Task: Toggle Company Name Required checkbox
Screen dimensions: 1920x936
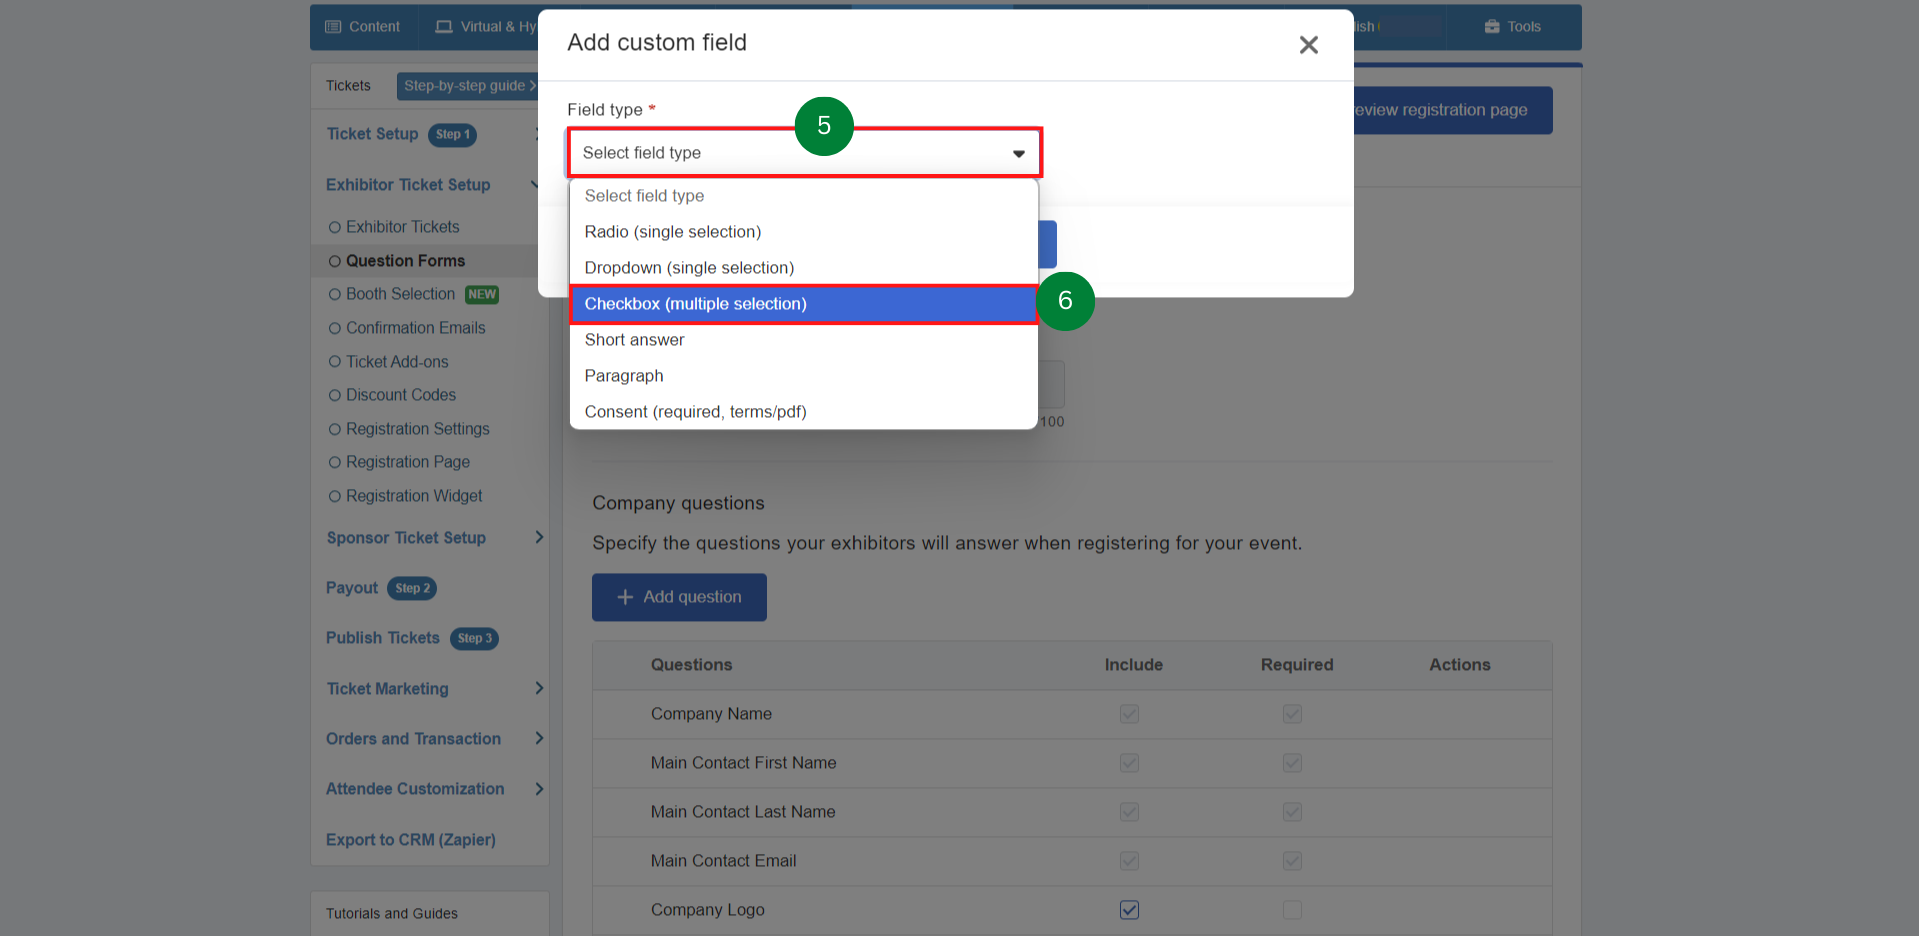Action: [1293, 714]
